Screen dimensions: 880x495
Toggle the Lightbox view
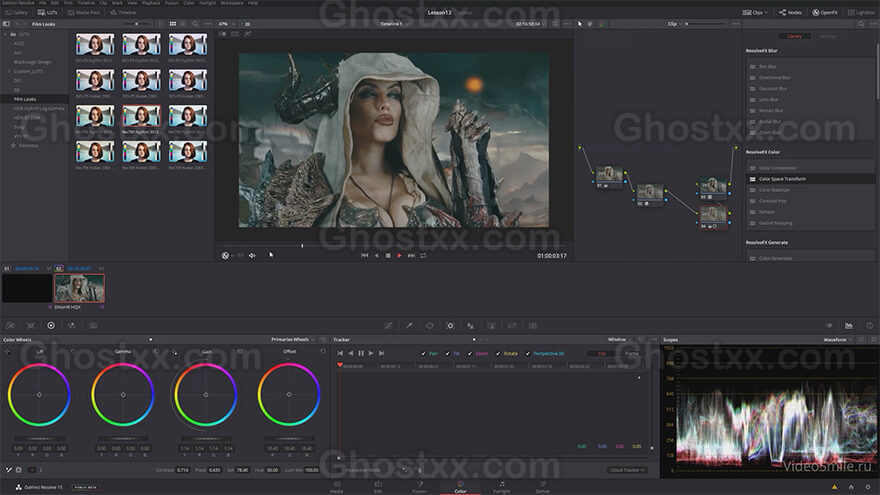(861, 12)
